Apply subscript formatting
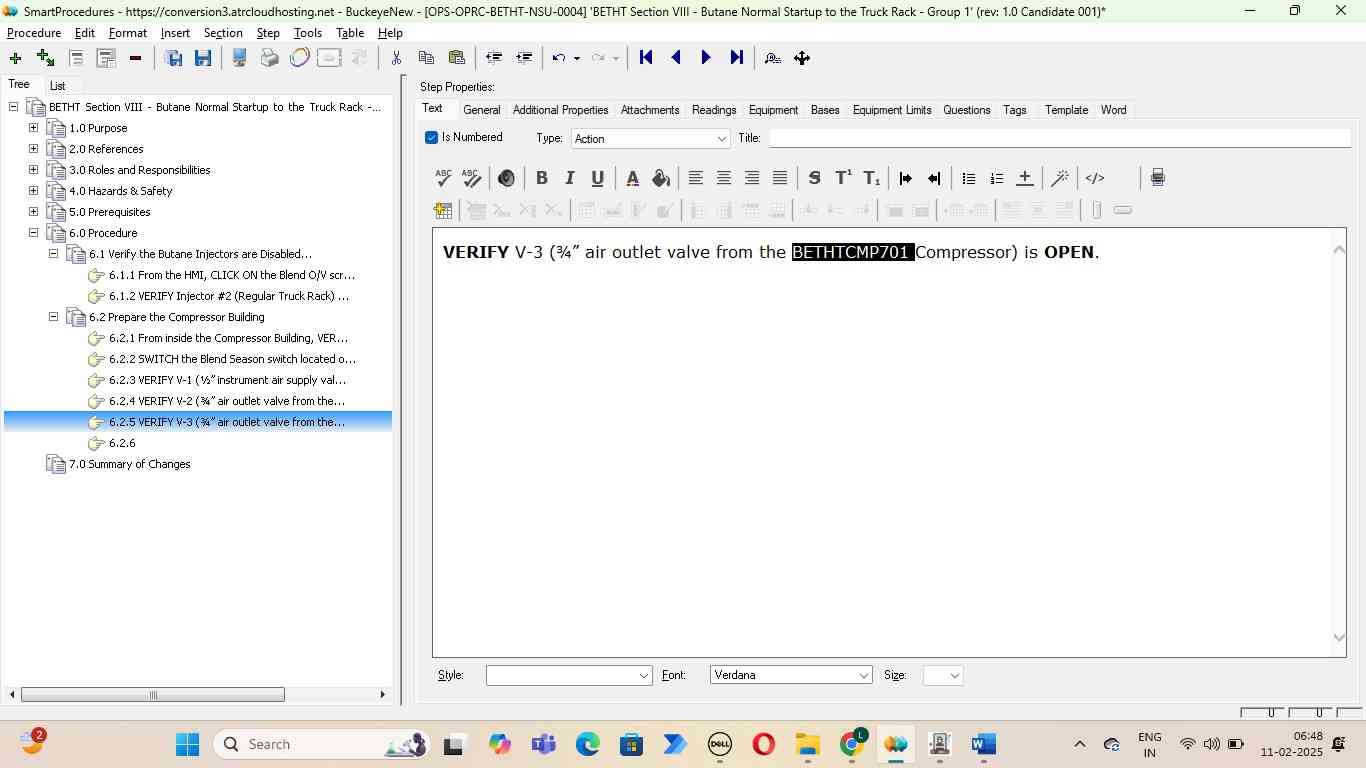This screenshot has height=768, width=1366. click(872, 178)
